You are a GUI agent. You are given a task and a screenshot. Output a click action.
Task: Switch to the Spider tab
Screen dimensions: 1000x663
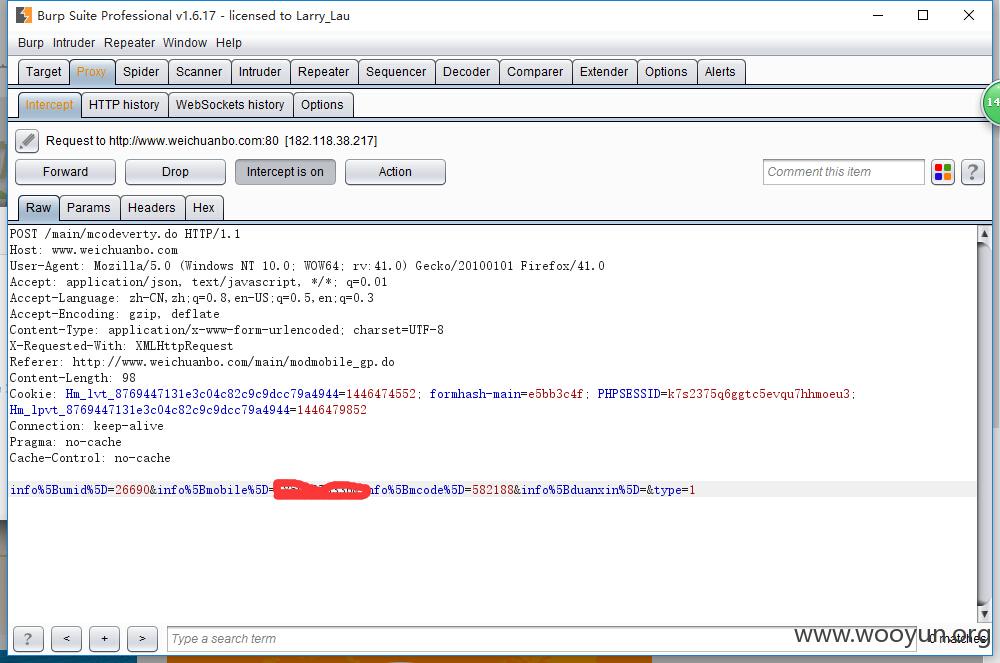[x=141, y=72]
